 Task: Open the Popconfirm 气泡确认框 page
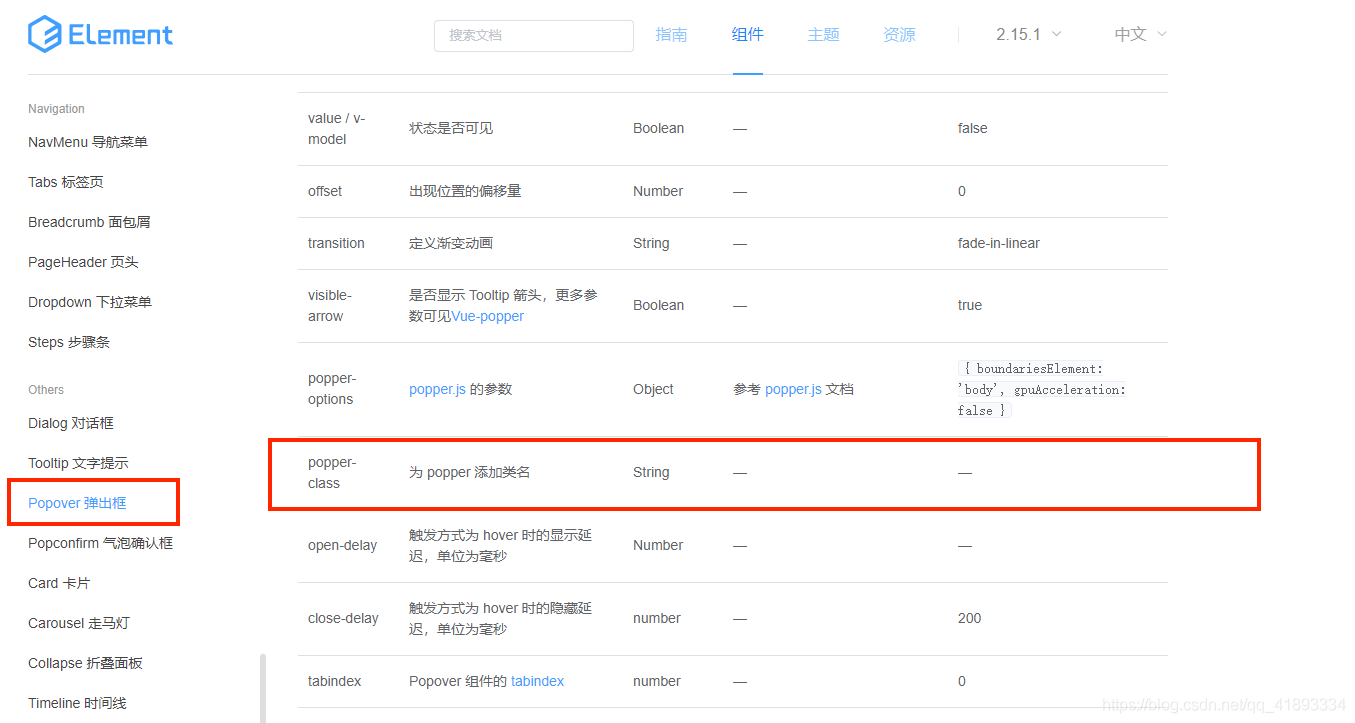(100, 542)
